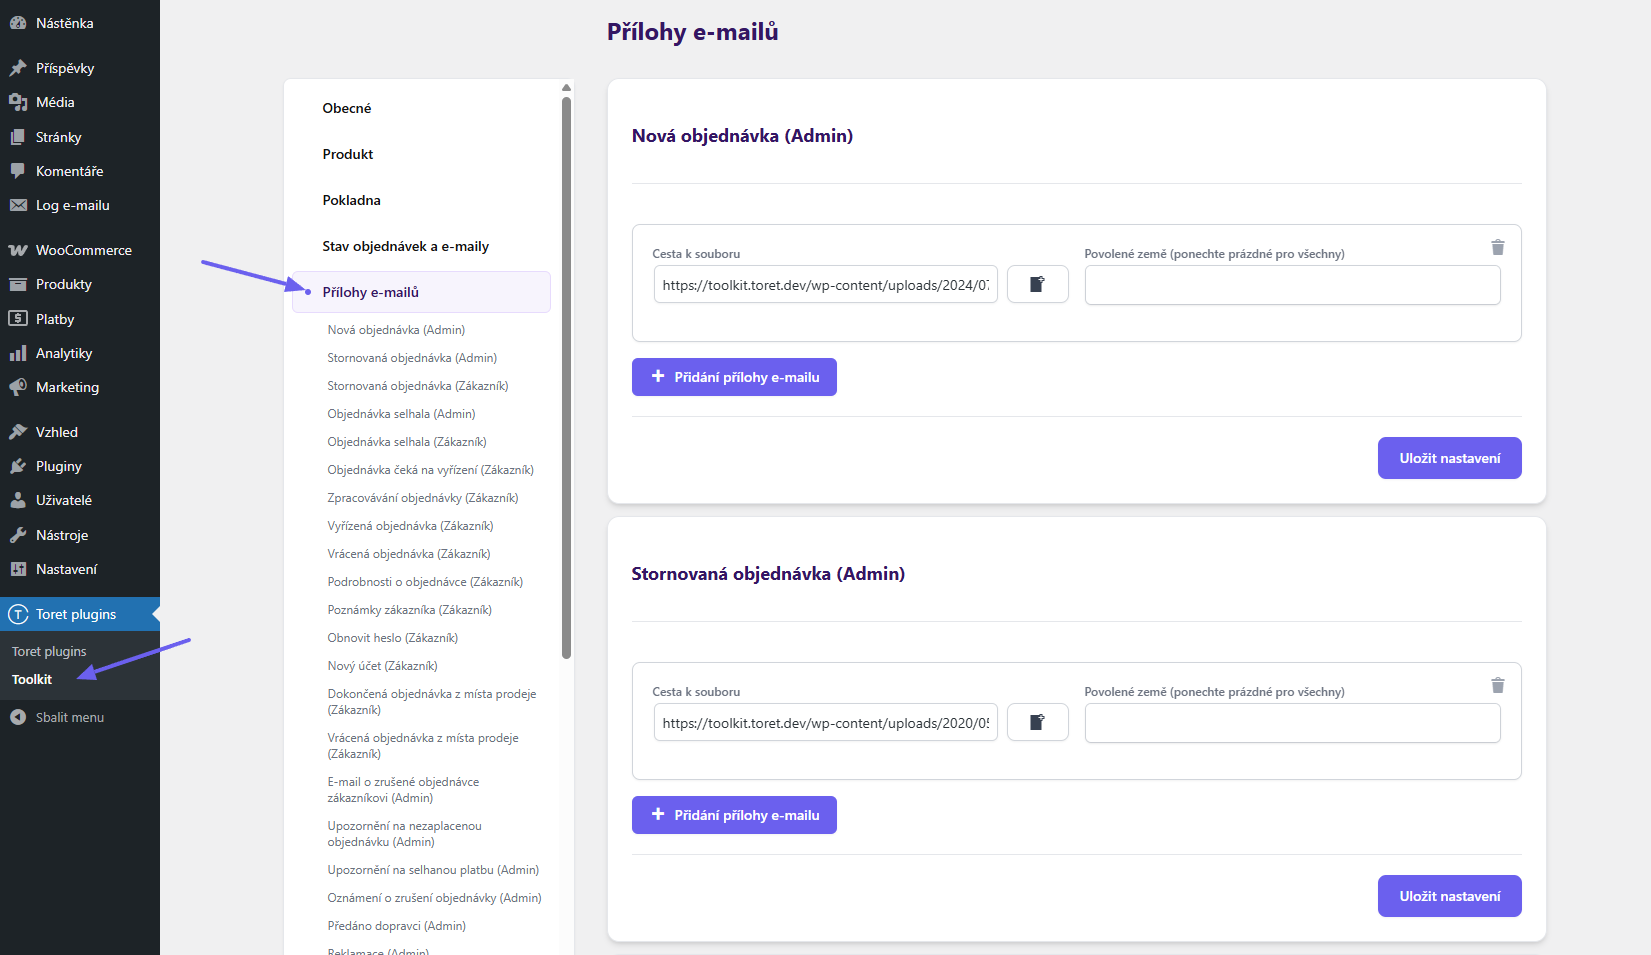Collapse the menu via Sbalit menu
This screenshot has height=955, width=1651.
65,716
